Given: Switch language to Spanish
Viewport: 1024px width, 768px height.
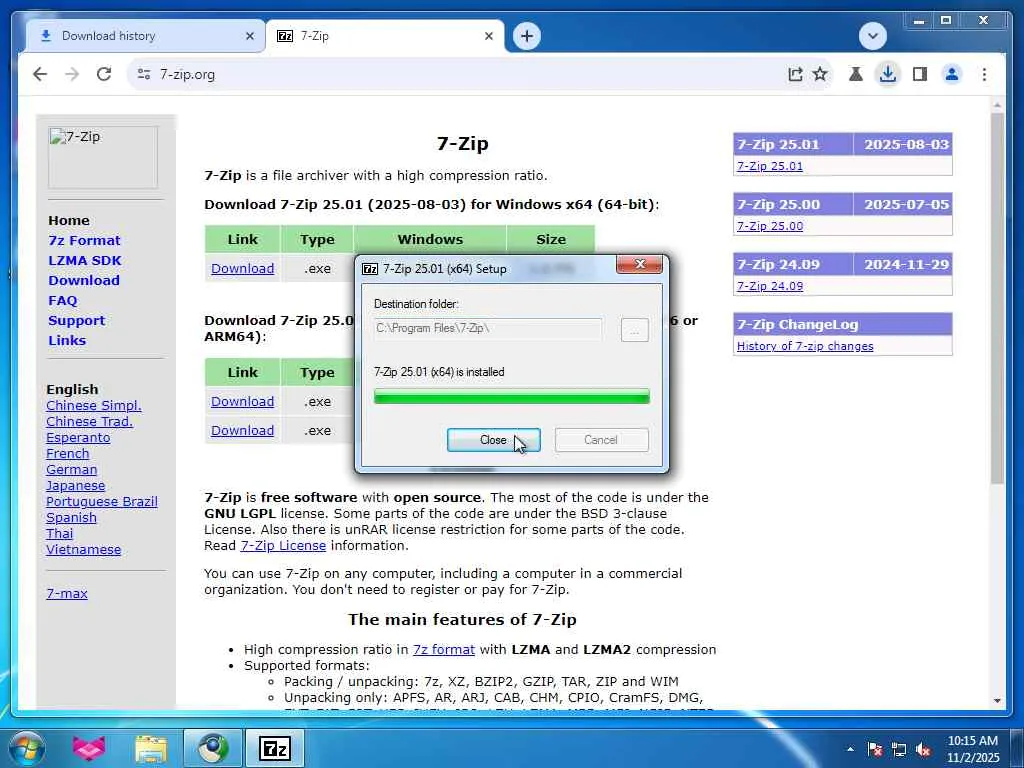Looking at the screenshot, I should click(71, 518).
